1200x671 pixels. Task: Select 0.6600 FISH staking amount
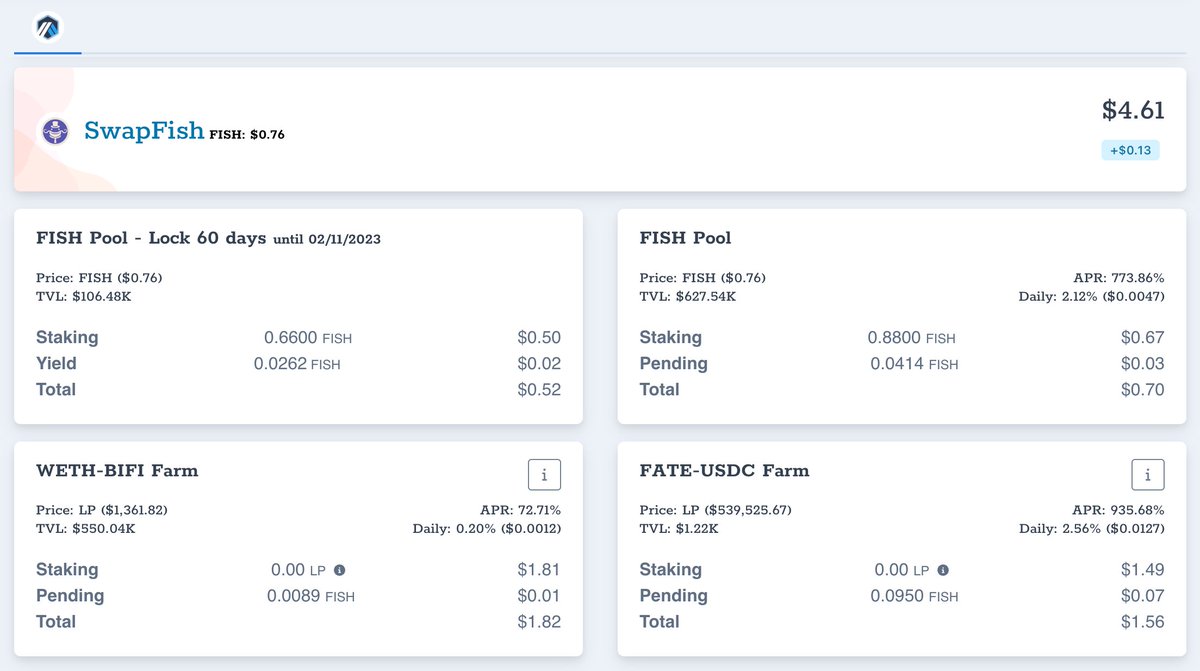pos(308,338)
